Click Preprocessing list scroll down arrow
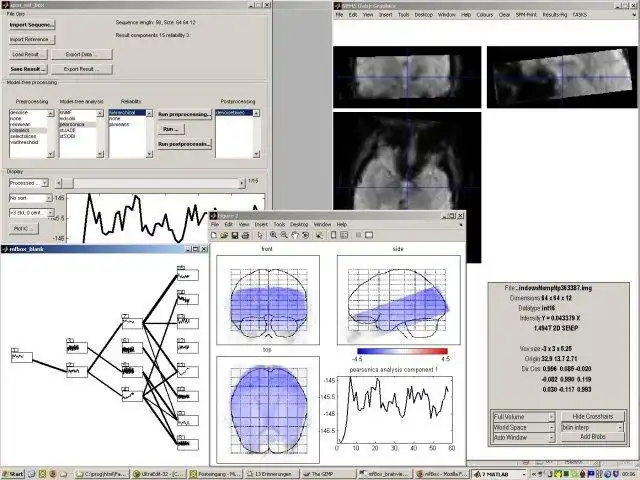Image resolution: width=640 pixels, height=480 pixels. [51, 154]
